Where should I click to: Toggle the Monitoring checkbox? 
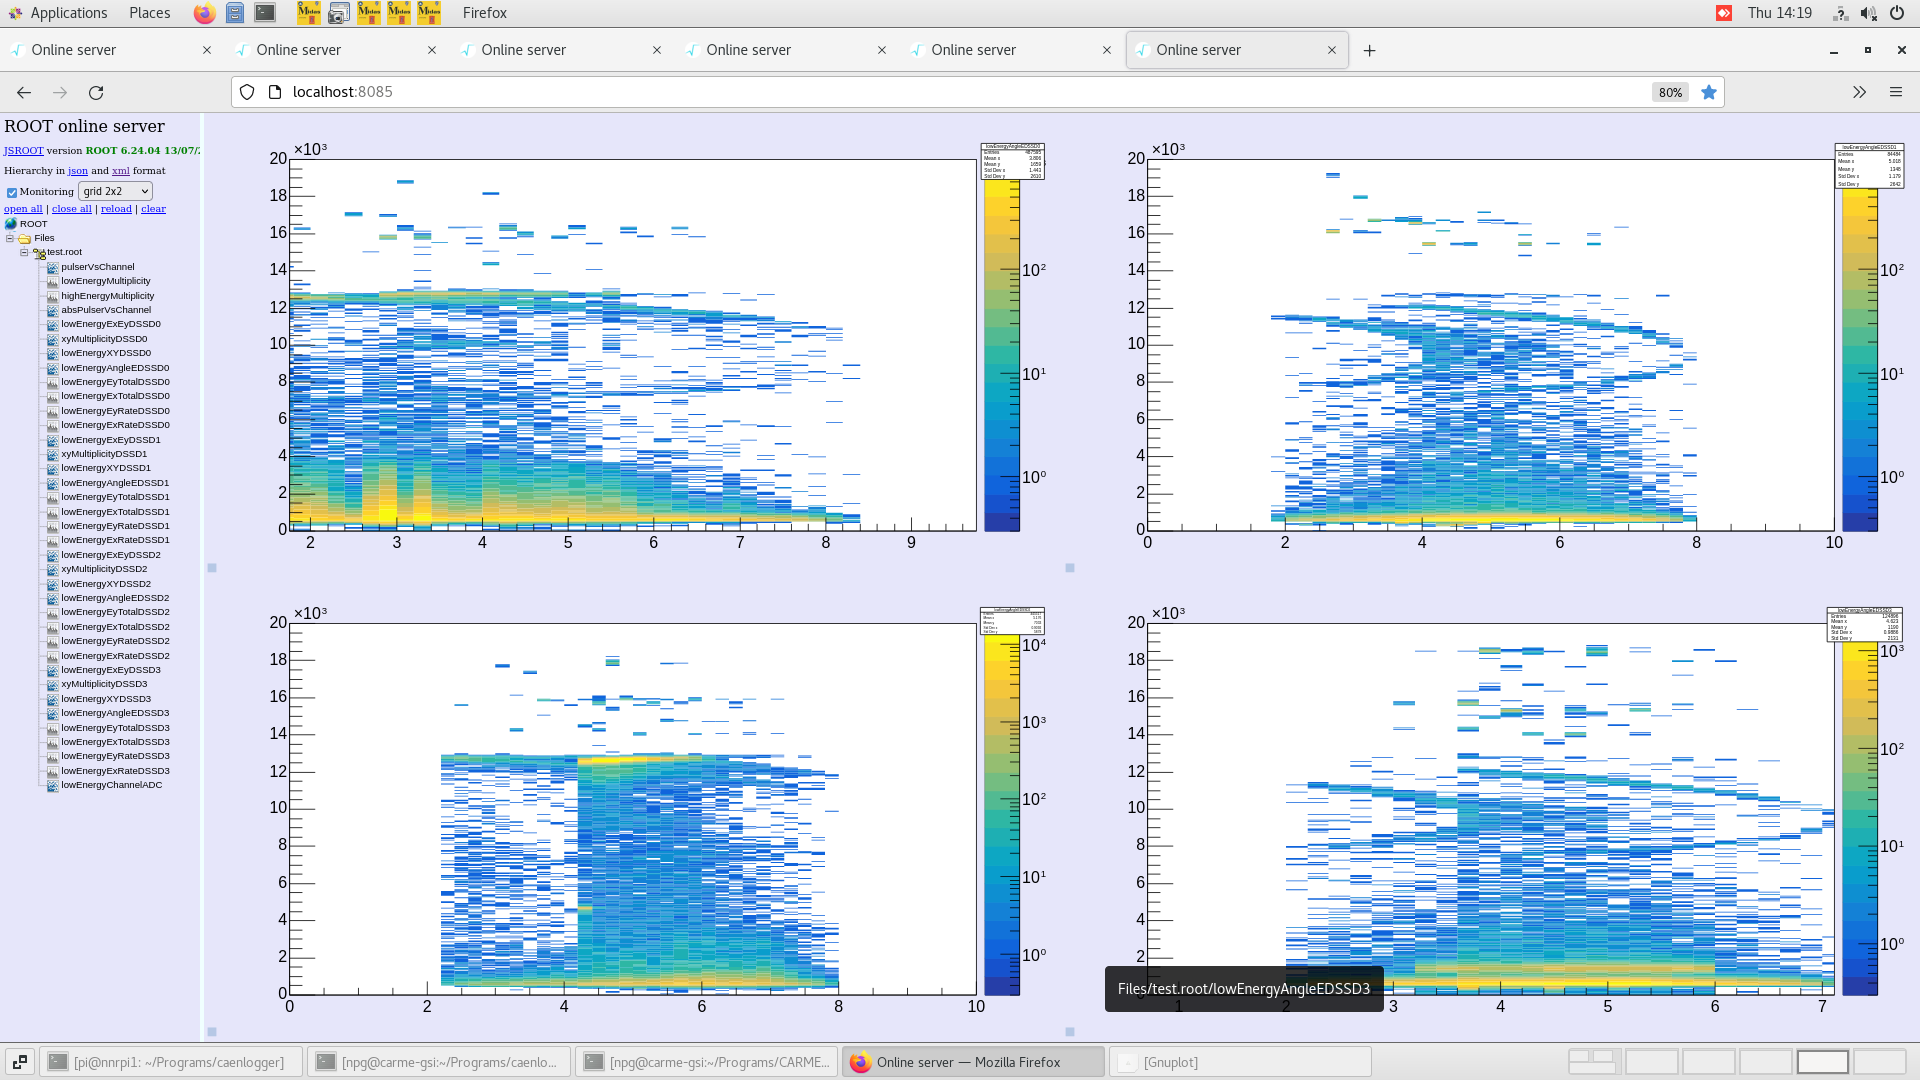pos(12,192)
